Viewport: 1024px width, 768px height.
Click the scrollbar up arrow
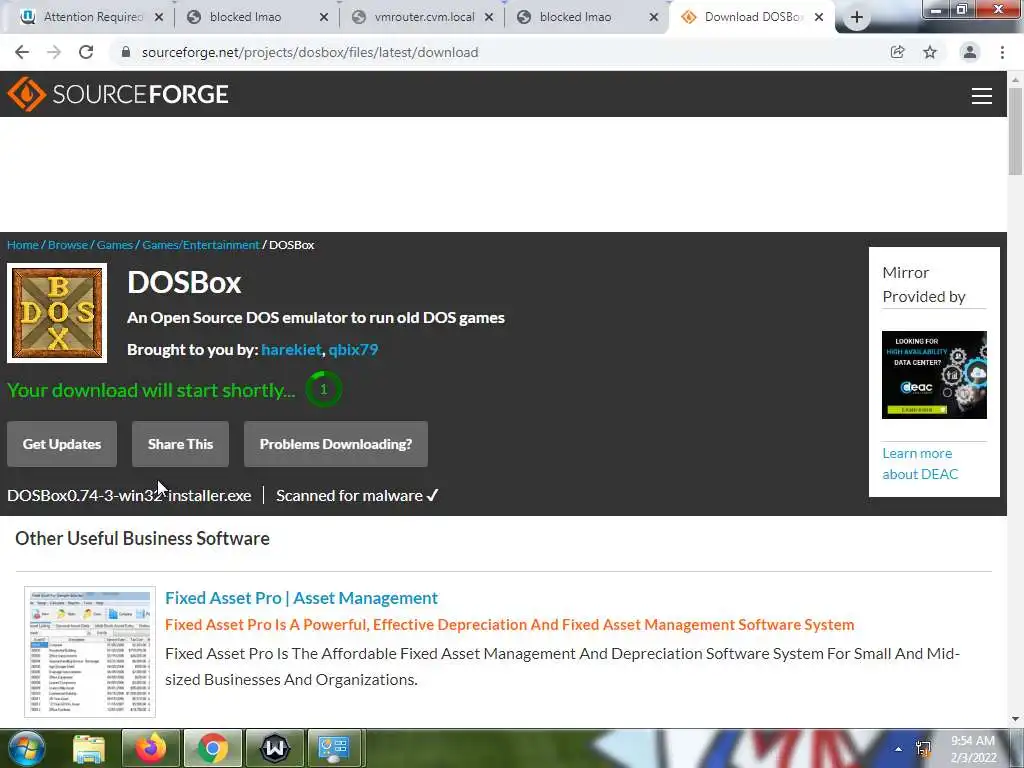[1015, 79]
